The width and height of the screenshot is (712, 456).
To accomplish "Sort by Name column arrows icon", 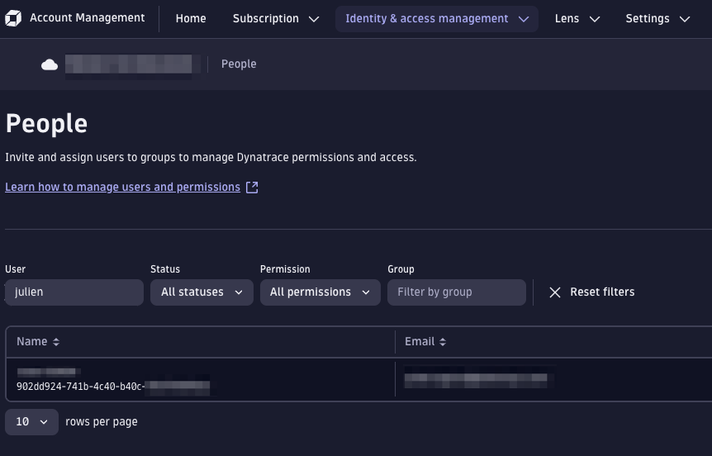I will click(56, 342).
